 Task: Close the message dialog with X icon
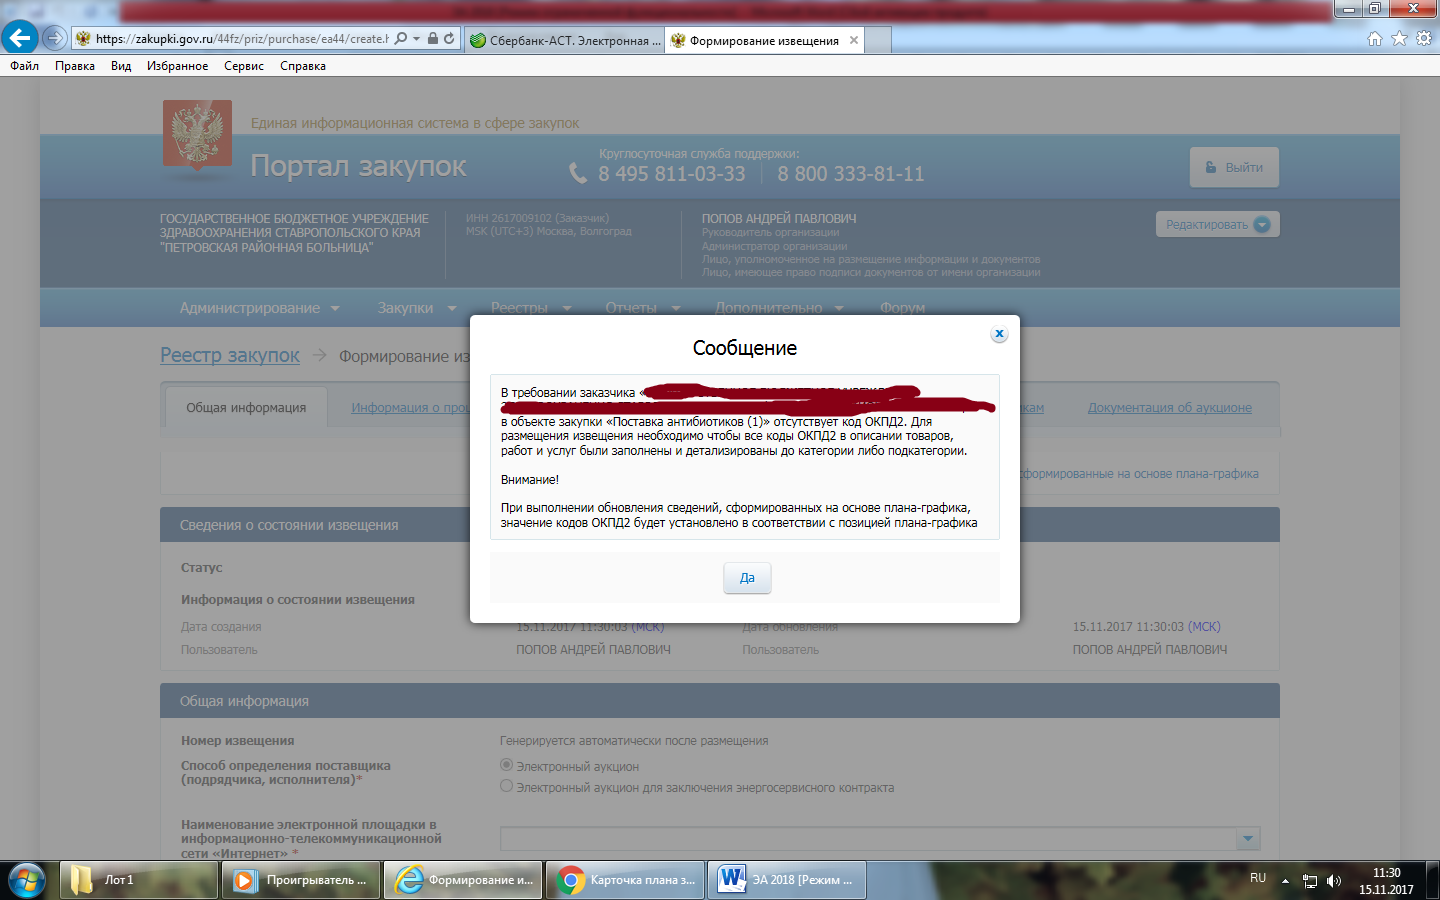pyautogui.click(x=999, y=334)
